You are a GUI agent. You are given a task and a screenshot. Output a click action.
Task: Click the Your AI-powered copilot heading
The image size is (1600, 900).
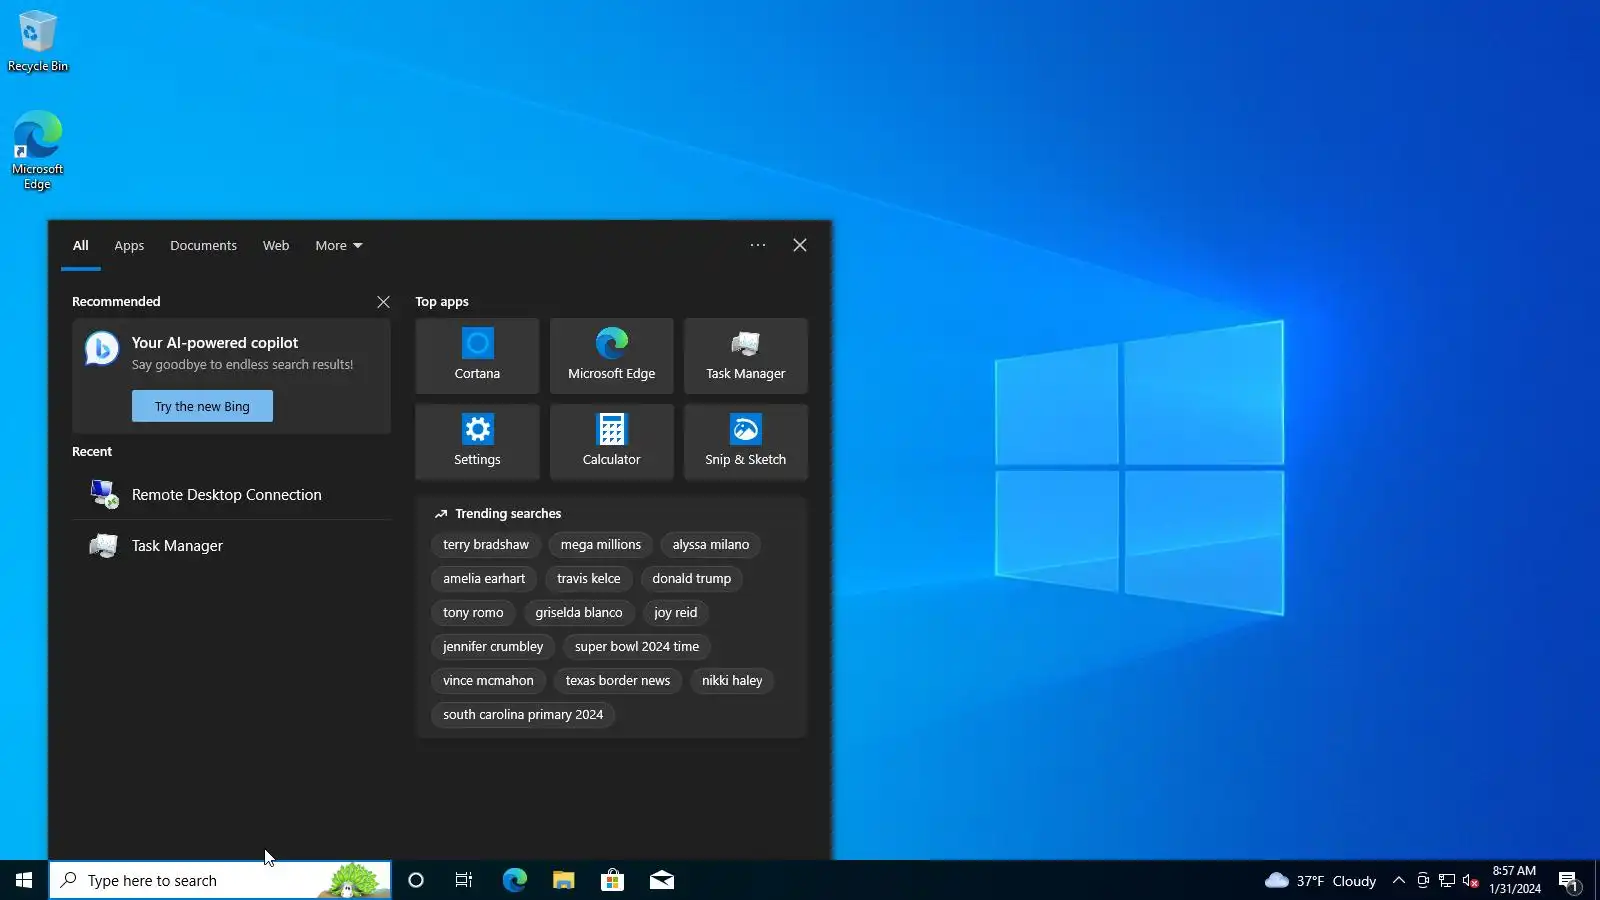point(215,343)
